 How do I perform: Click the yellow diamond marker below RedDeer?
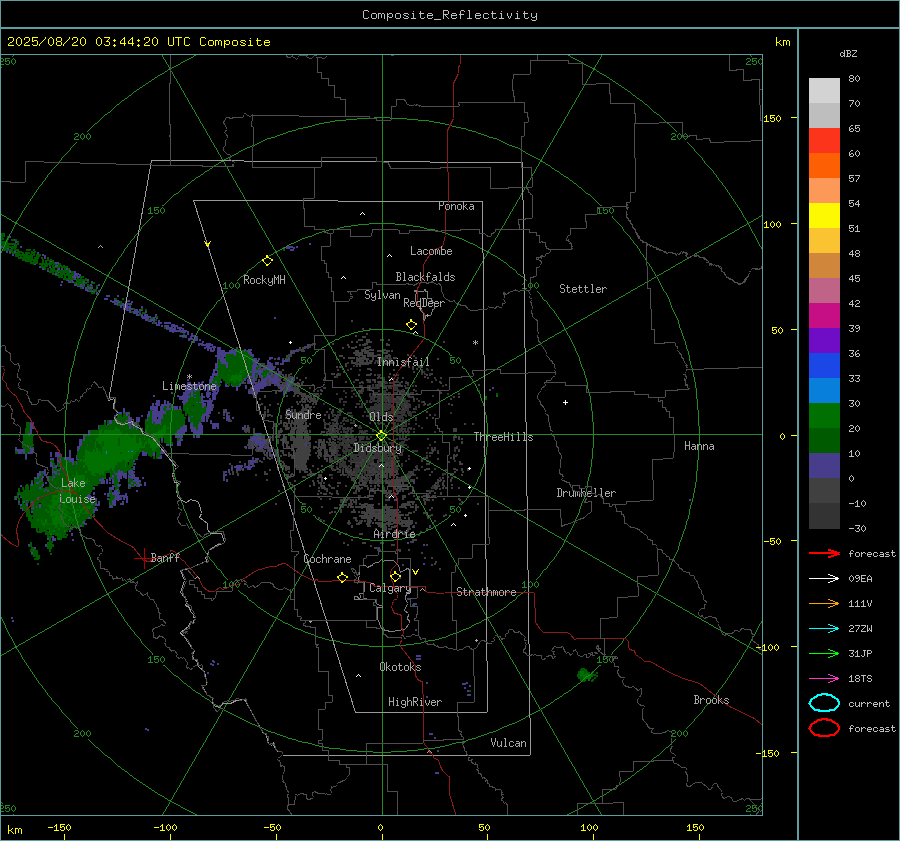(411, 325)
